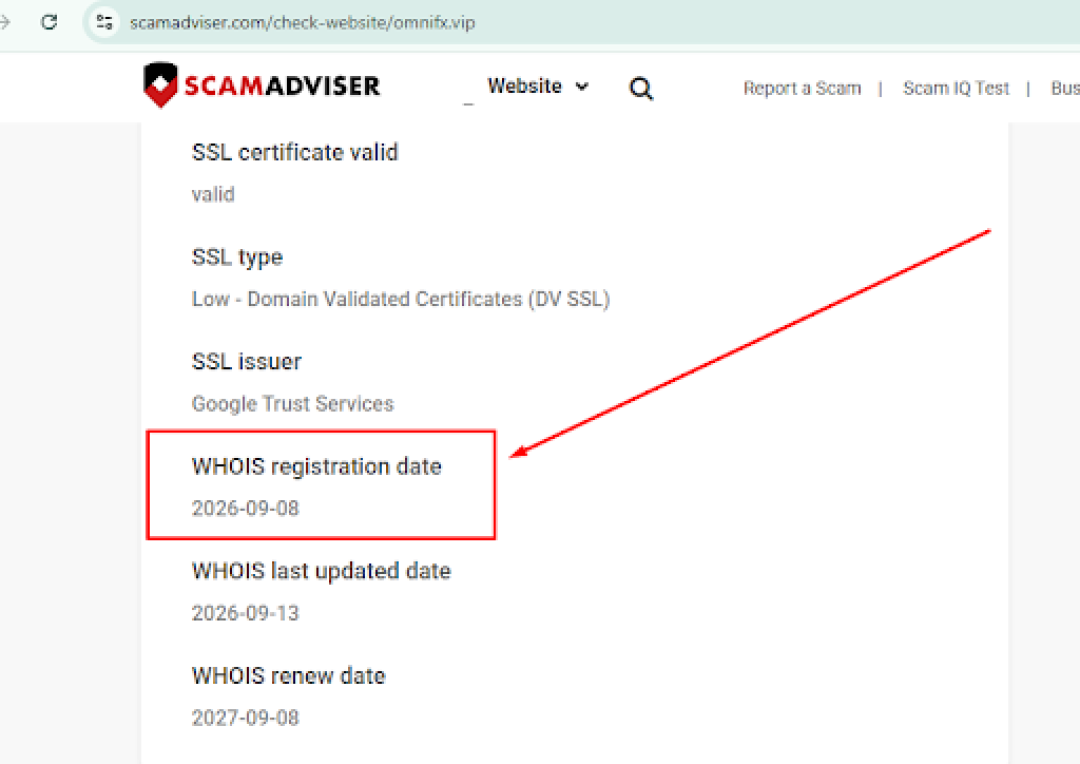Reload the page with the refresh icon
1080x764 pixels.
(49, 22)
